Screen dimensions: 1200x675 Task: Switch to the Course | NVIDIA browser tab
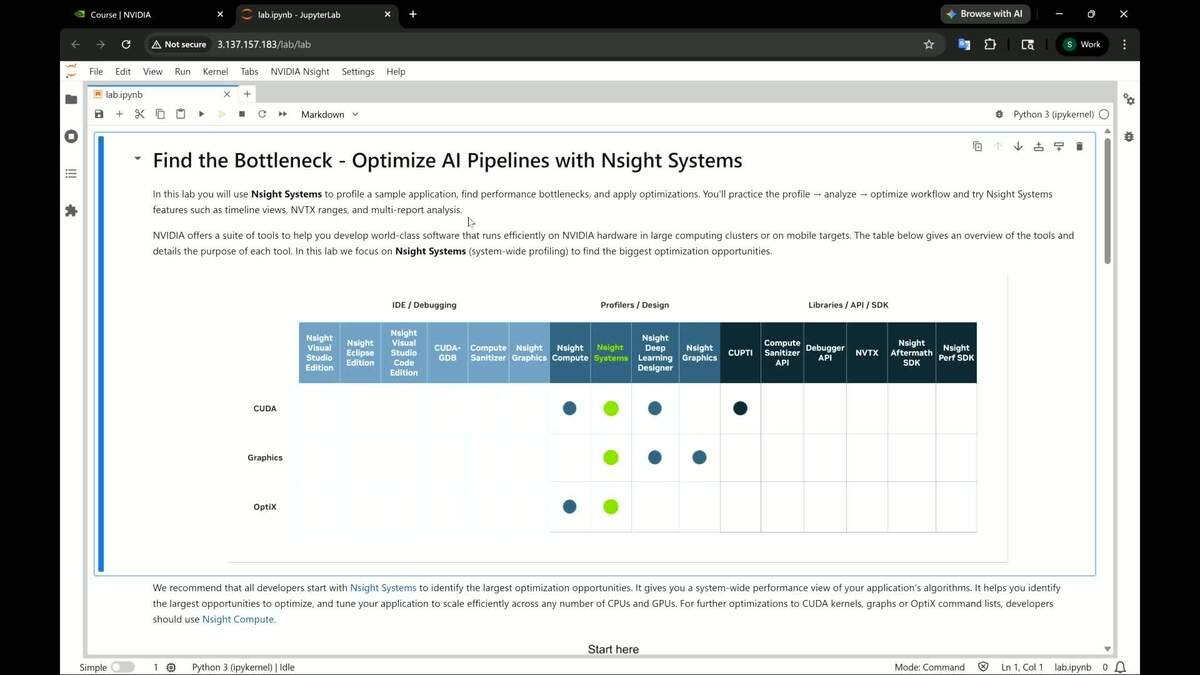pos(148,14)
